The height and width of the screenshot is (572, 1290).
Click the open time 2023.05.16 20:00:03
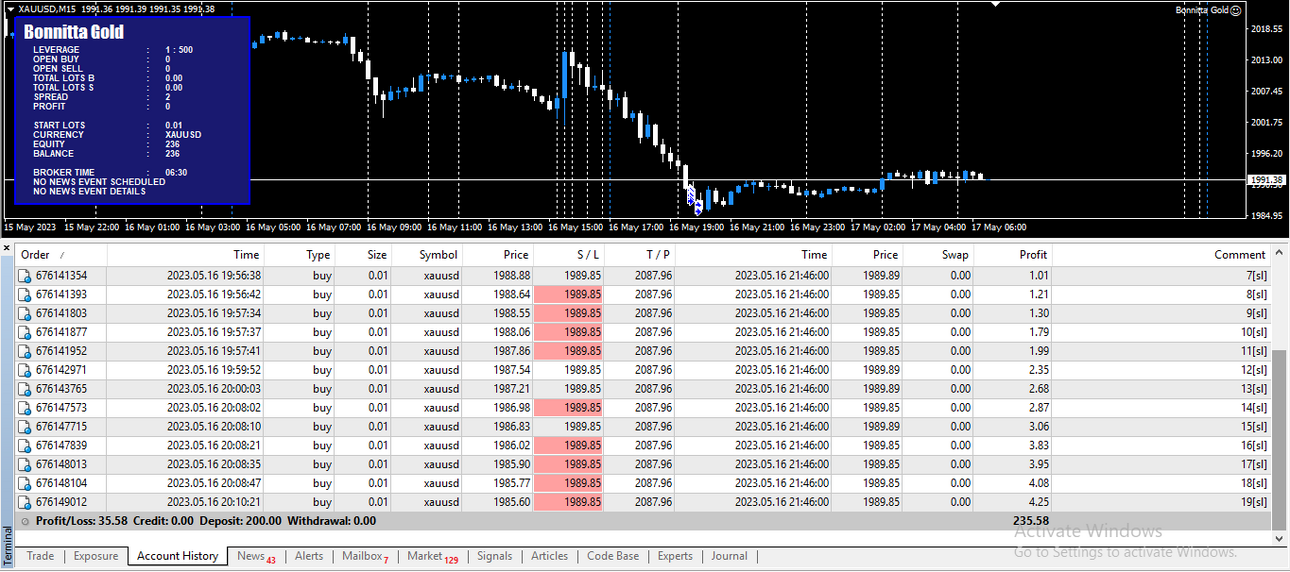[214, 389]
